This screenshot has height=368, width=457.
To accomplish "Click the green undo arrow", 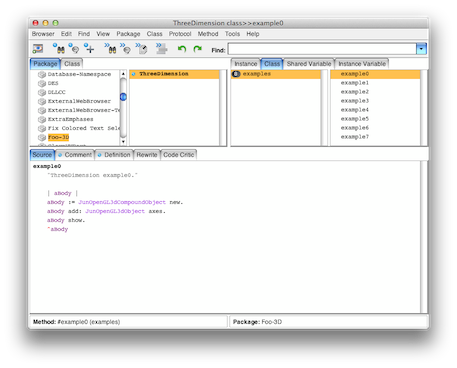I will pos(182,49).
